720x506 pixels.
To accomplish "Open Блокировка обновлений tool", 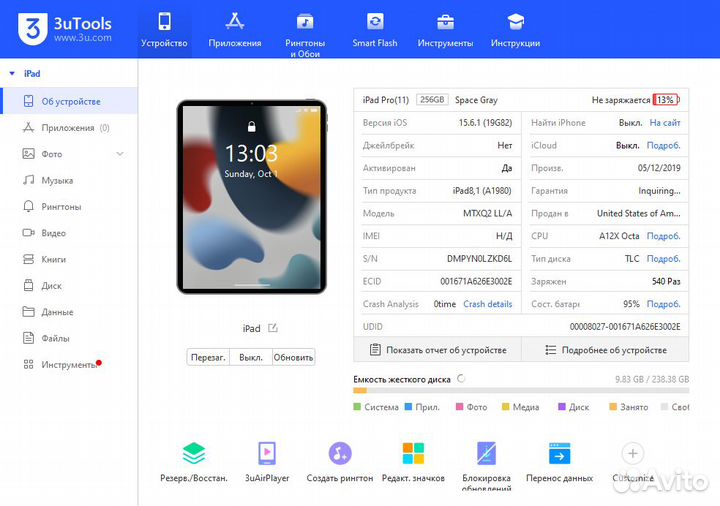I will (486, 466).
